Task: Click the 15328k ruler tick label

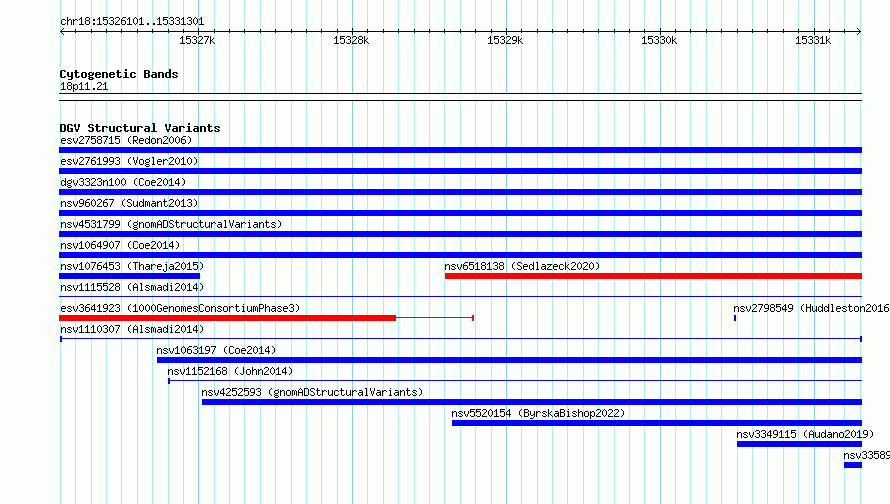Action: (x=351, y=40)
